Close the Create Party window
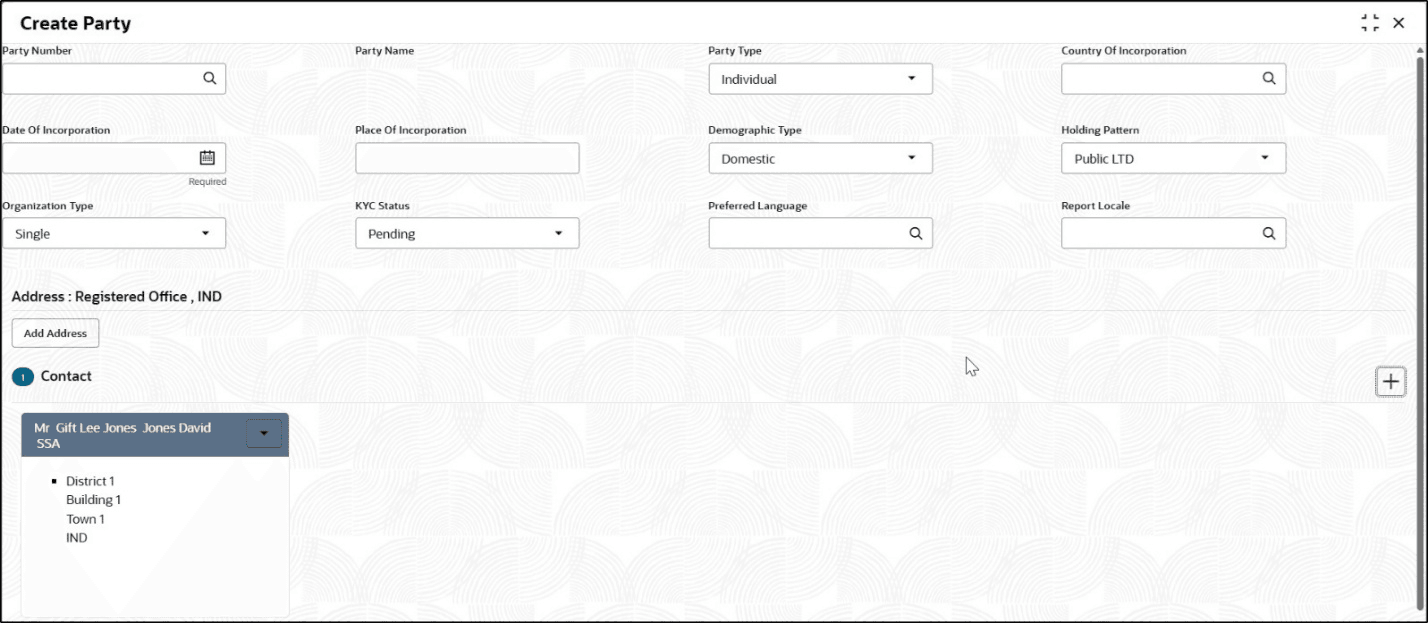Viewport: 1428px width, 623px height. 1399,23
